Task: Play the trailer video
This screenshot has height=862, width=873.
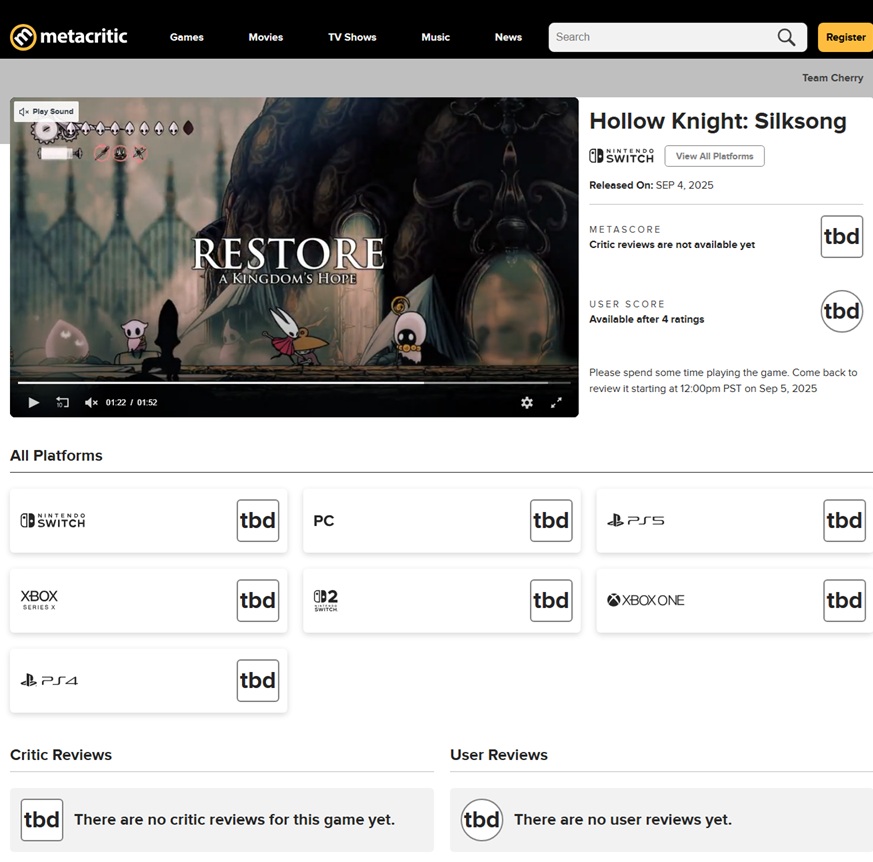Action: [33, 402]
